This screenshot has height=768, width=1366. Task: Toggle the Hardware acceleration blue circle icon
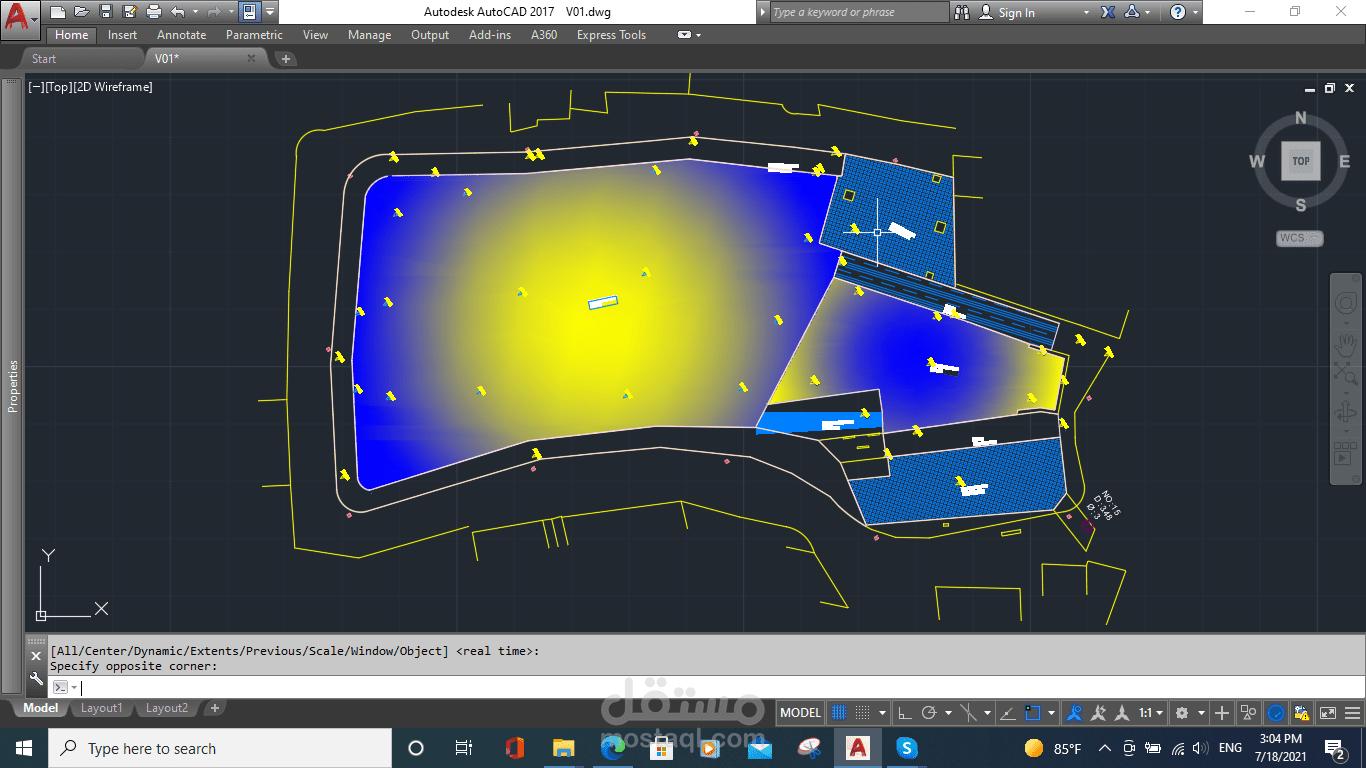click(1275, 713)
